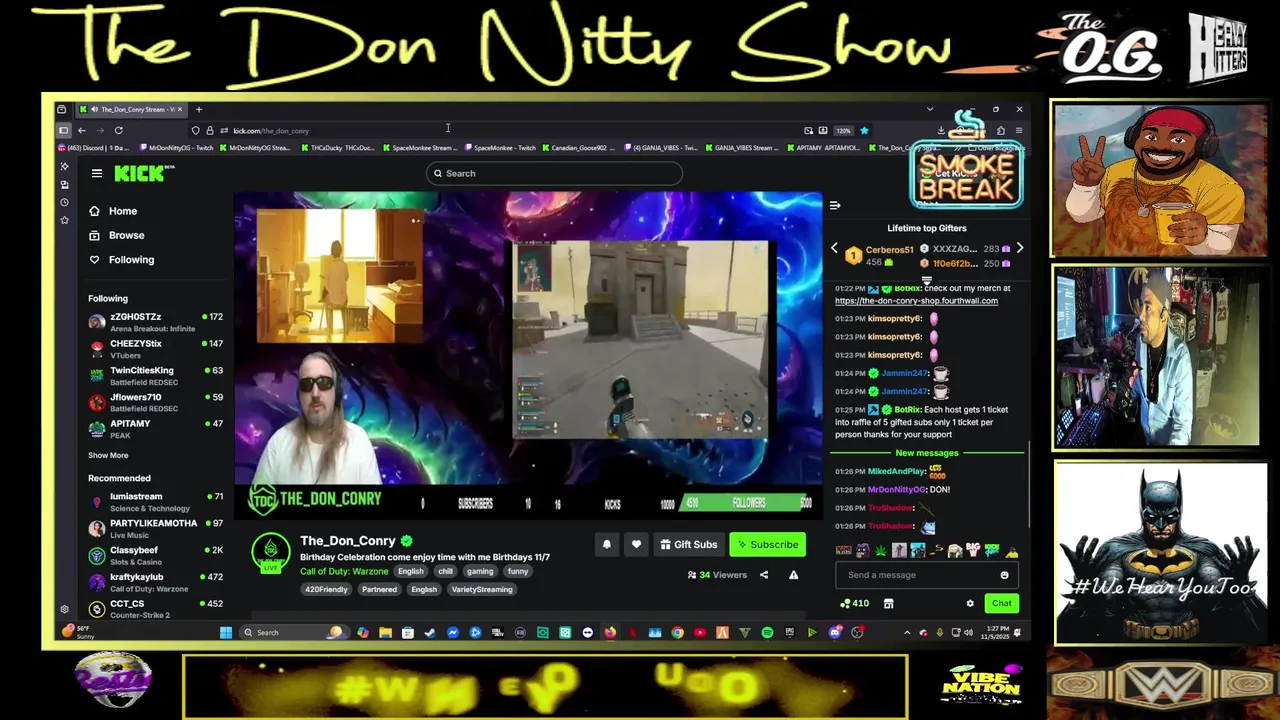Open emoji picker in chat input
The image size is (1280, 720).
click(x=1004, y=575)
